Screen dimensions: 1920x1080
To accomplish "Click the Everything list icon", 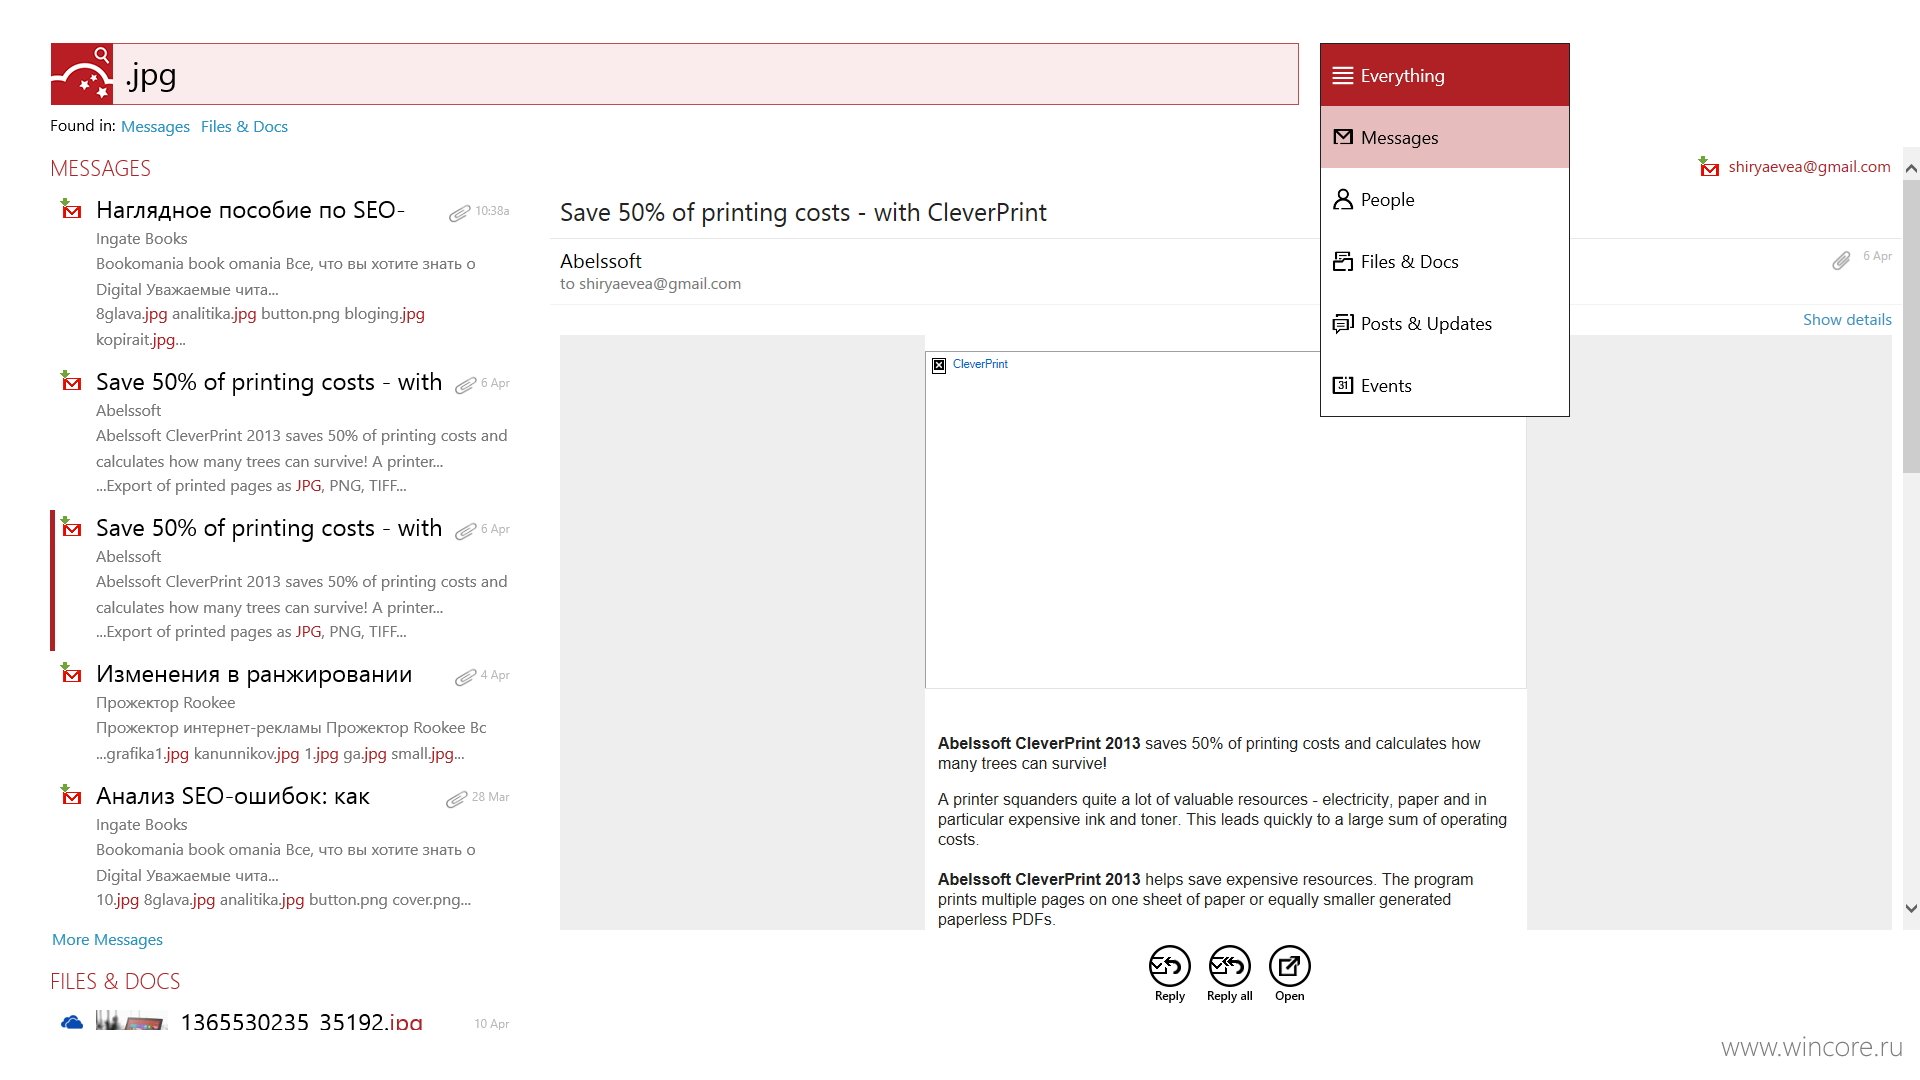I will [x=1343, y=75].
